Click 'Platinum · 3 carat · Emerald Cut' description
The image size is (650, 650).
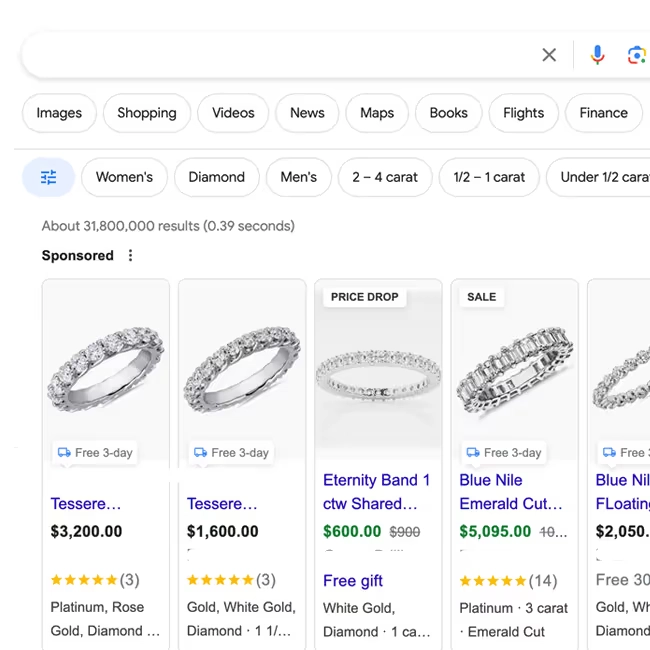513,620
